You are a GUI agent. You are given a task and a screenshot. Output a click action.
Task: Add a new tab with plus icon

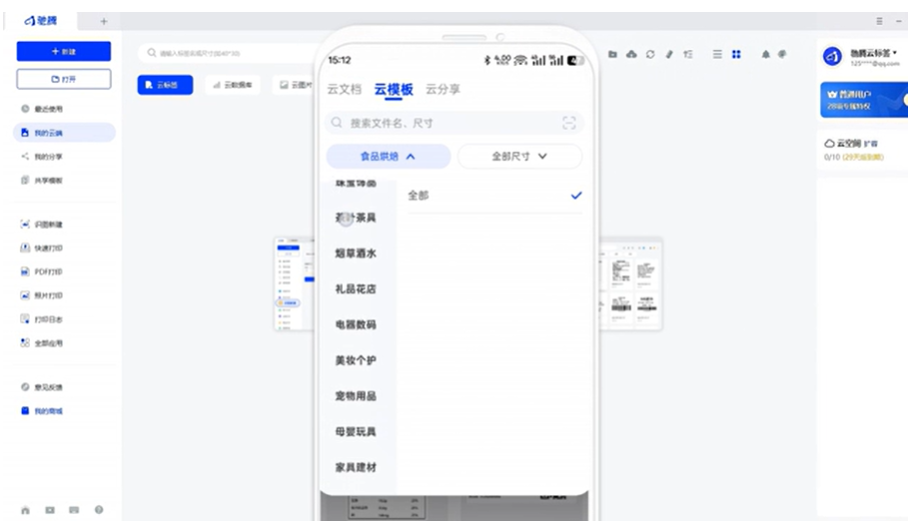[103, 22]
